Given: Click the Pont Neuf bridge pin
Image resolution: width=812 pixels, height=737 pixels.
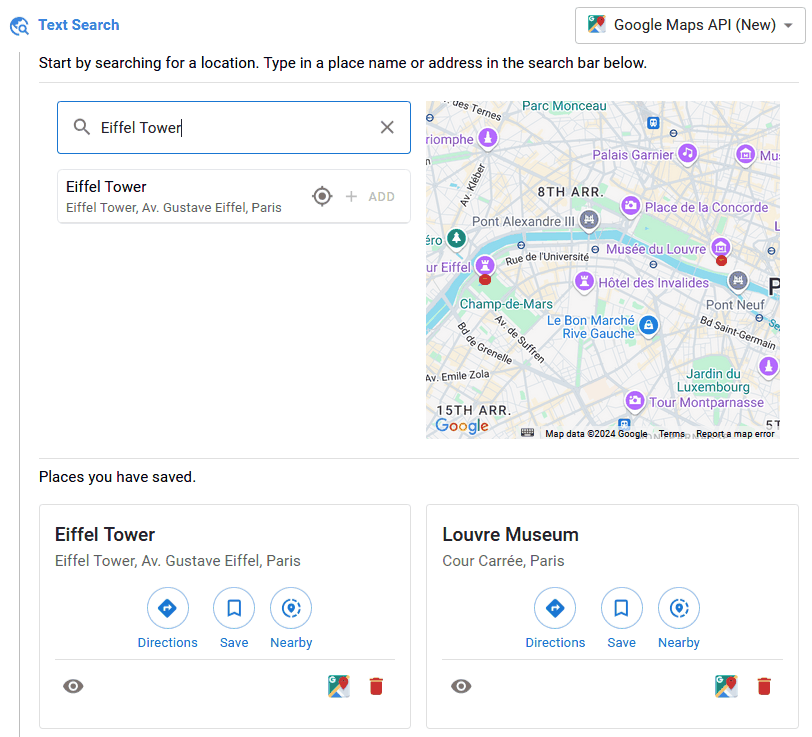Looking at the screenshot, I should [738, 281].
